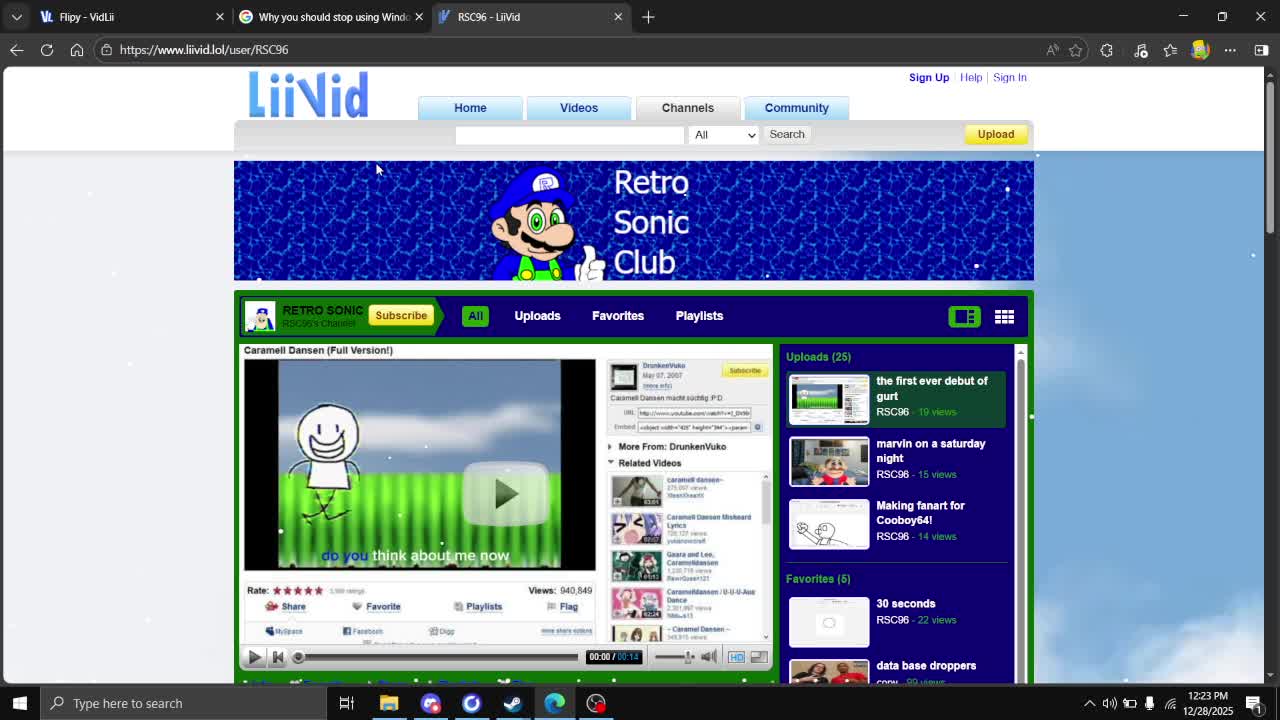Enter fullscreen using the player's rightmost icon

[x=759, y=657]
